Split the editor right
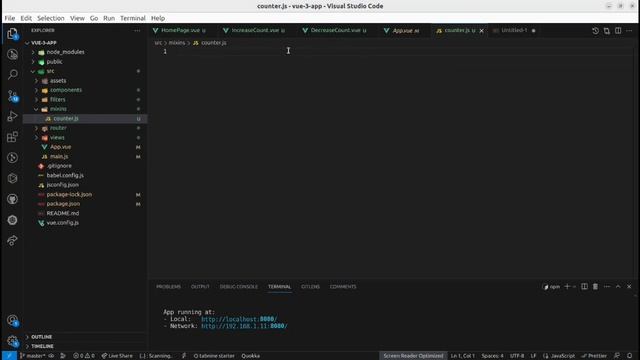 coord(618,31)
